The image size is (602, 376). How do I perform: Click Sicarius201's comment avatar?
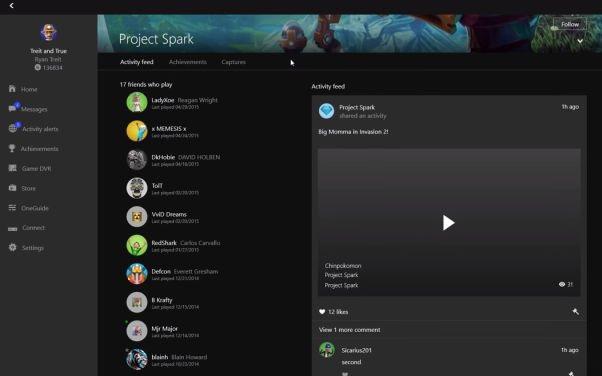[327, 350]
